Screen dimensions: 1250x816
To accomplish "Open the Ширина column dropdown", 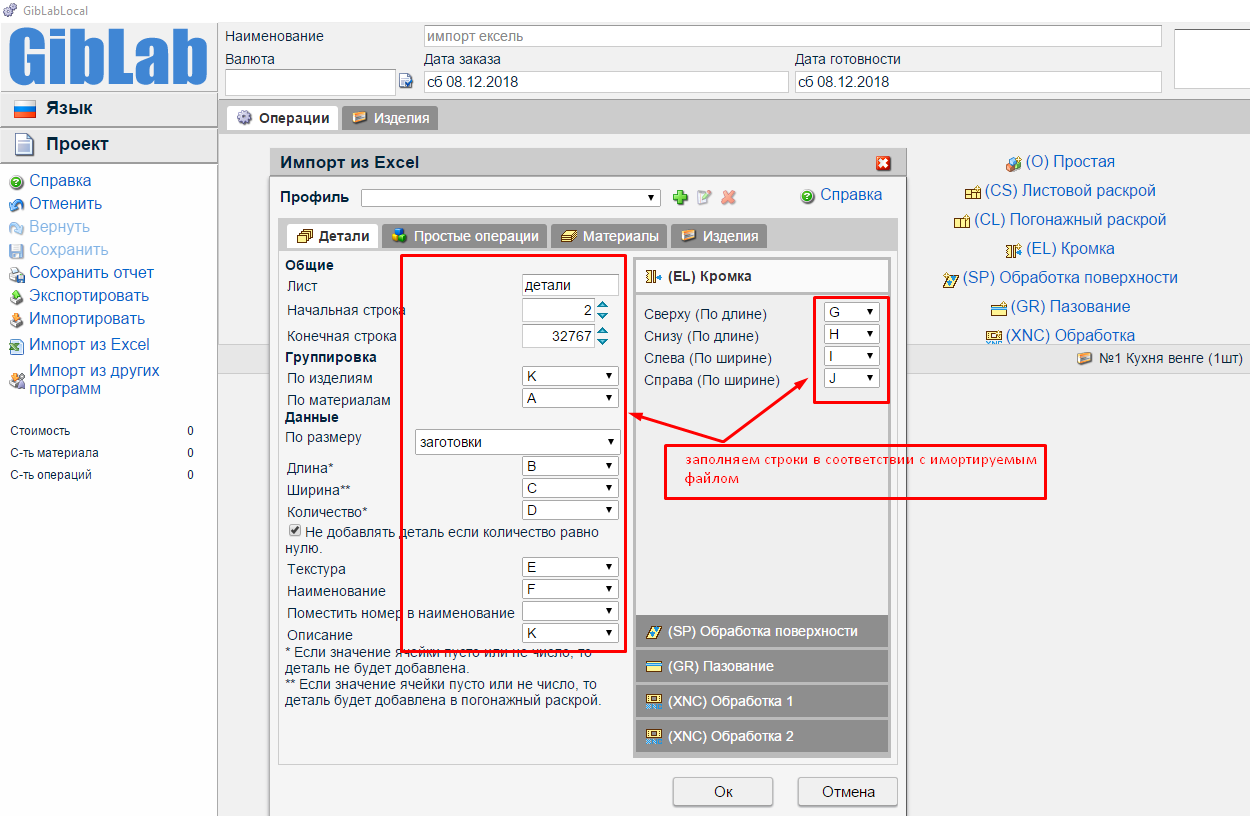I will click(570, 488).
